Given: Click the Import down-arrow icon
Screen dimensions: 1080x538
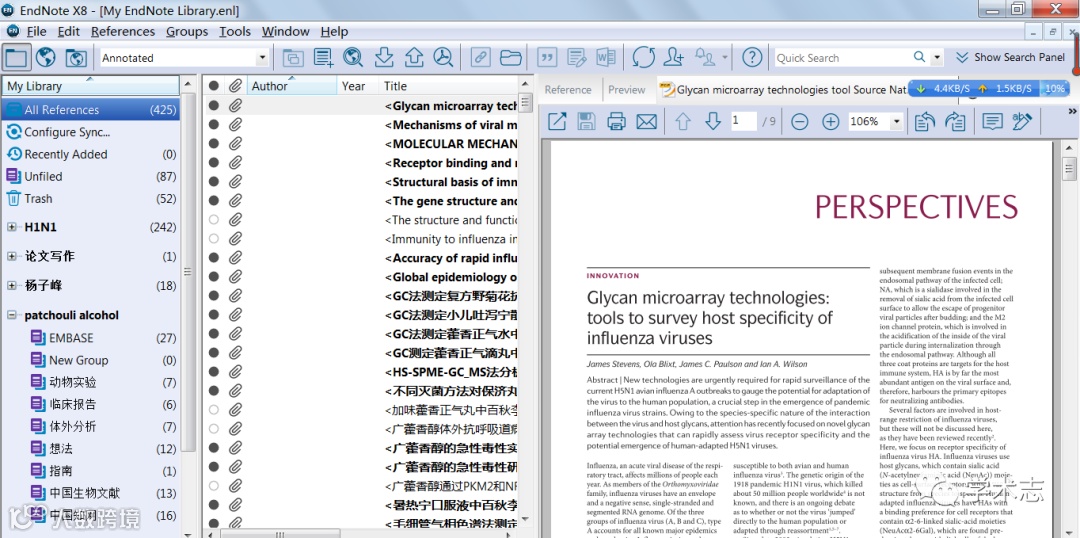Looking at the screenshot, I should (x=384, y=58).
